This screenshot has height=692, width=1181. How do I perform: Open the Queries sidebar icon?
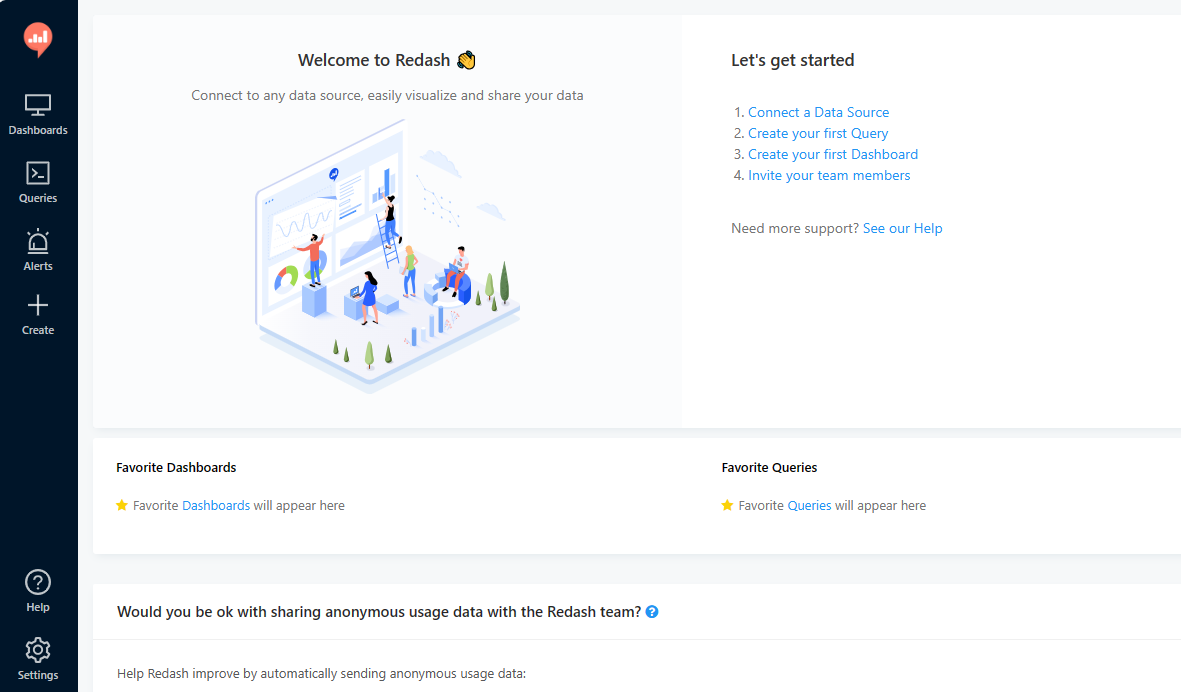tap(38, 173)
